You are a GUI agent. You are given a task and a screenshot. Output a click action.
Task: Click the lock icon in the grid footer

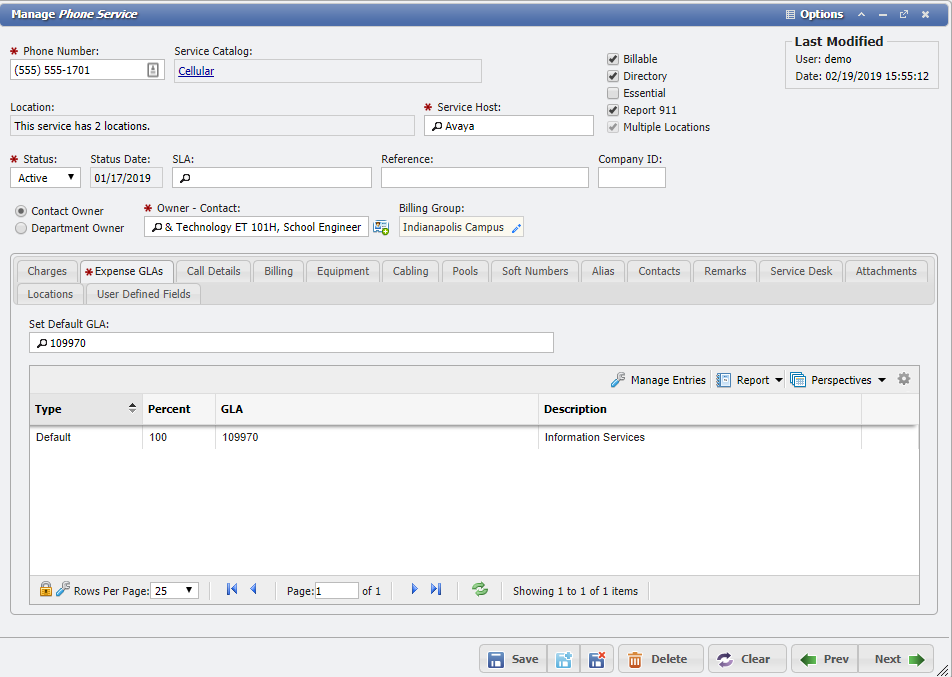(x=45, y=590)
